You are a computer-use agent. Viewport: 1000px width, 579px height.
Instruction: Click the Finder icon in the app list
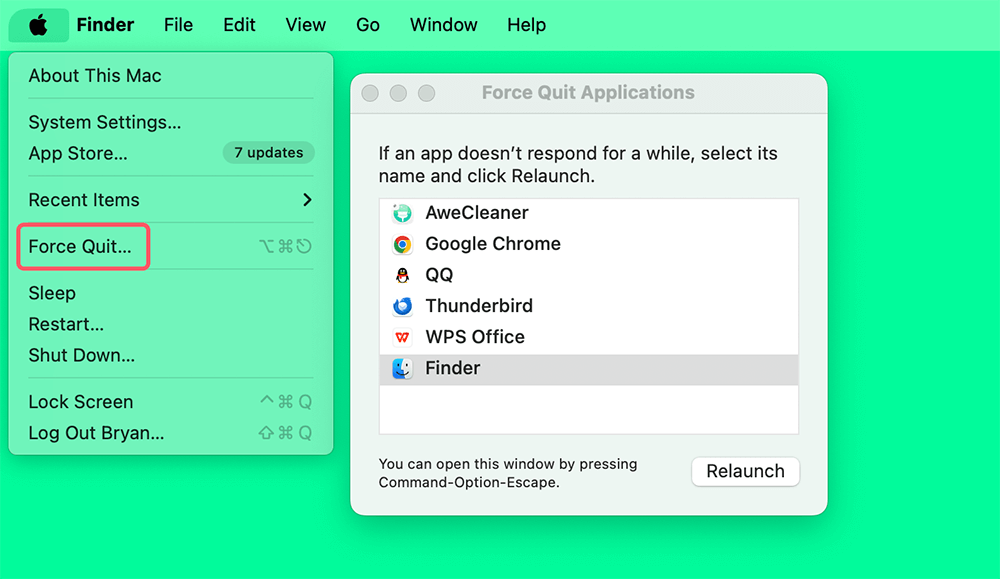click(x=403, y=368)
